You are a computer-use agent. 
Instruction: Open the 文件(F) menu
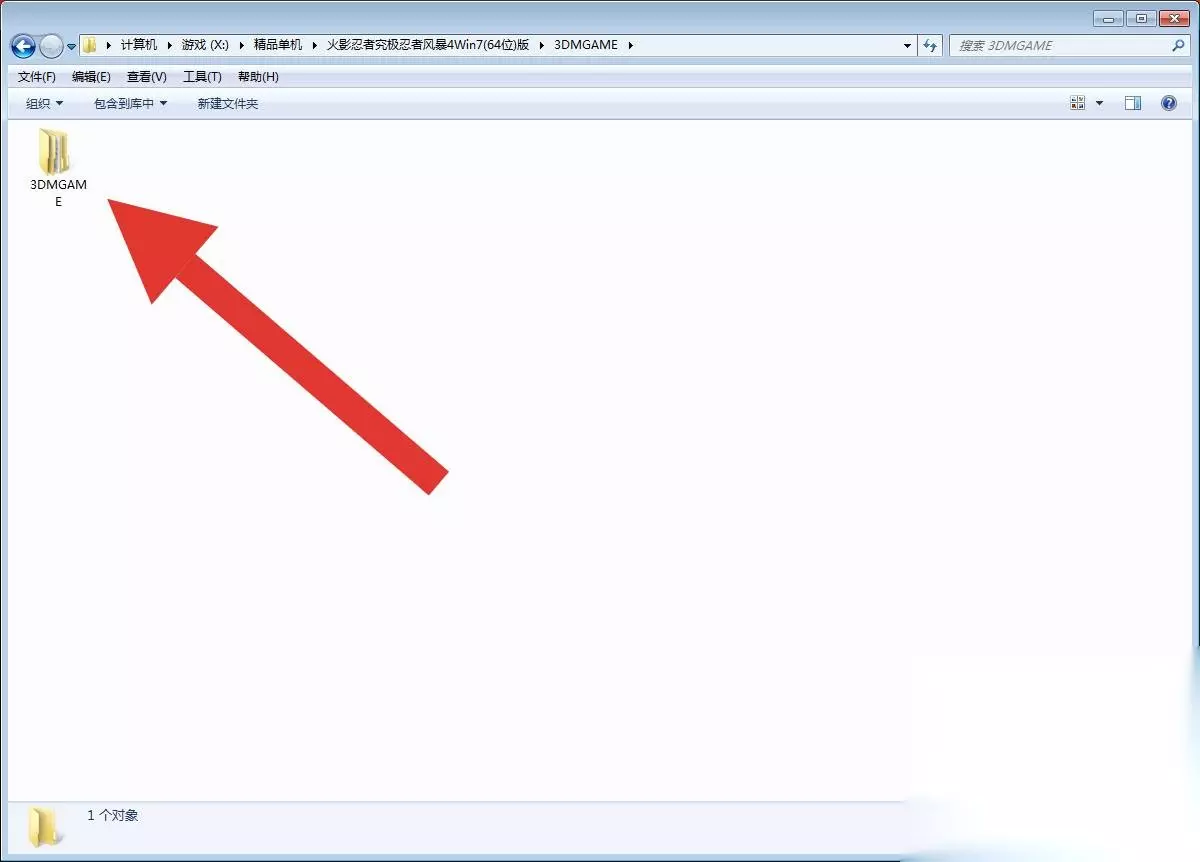pos(37,77)
